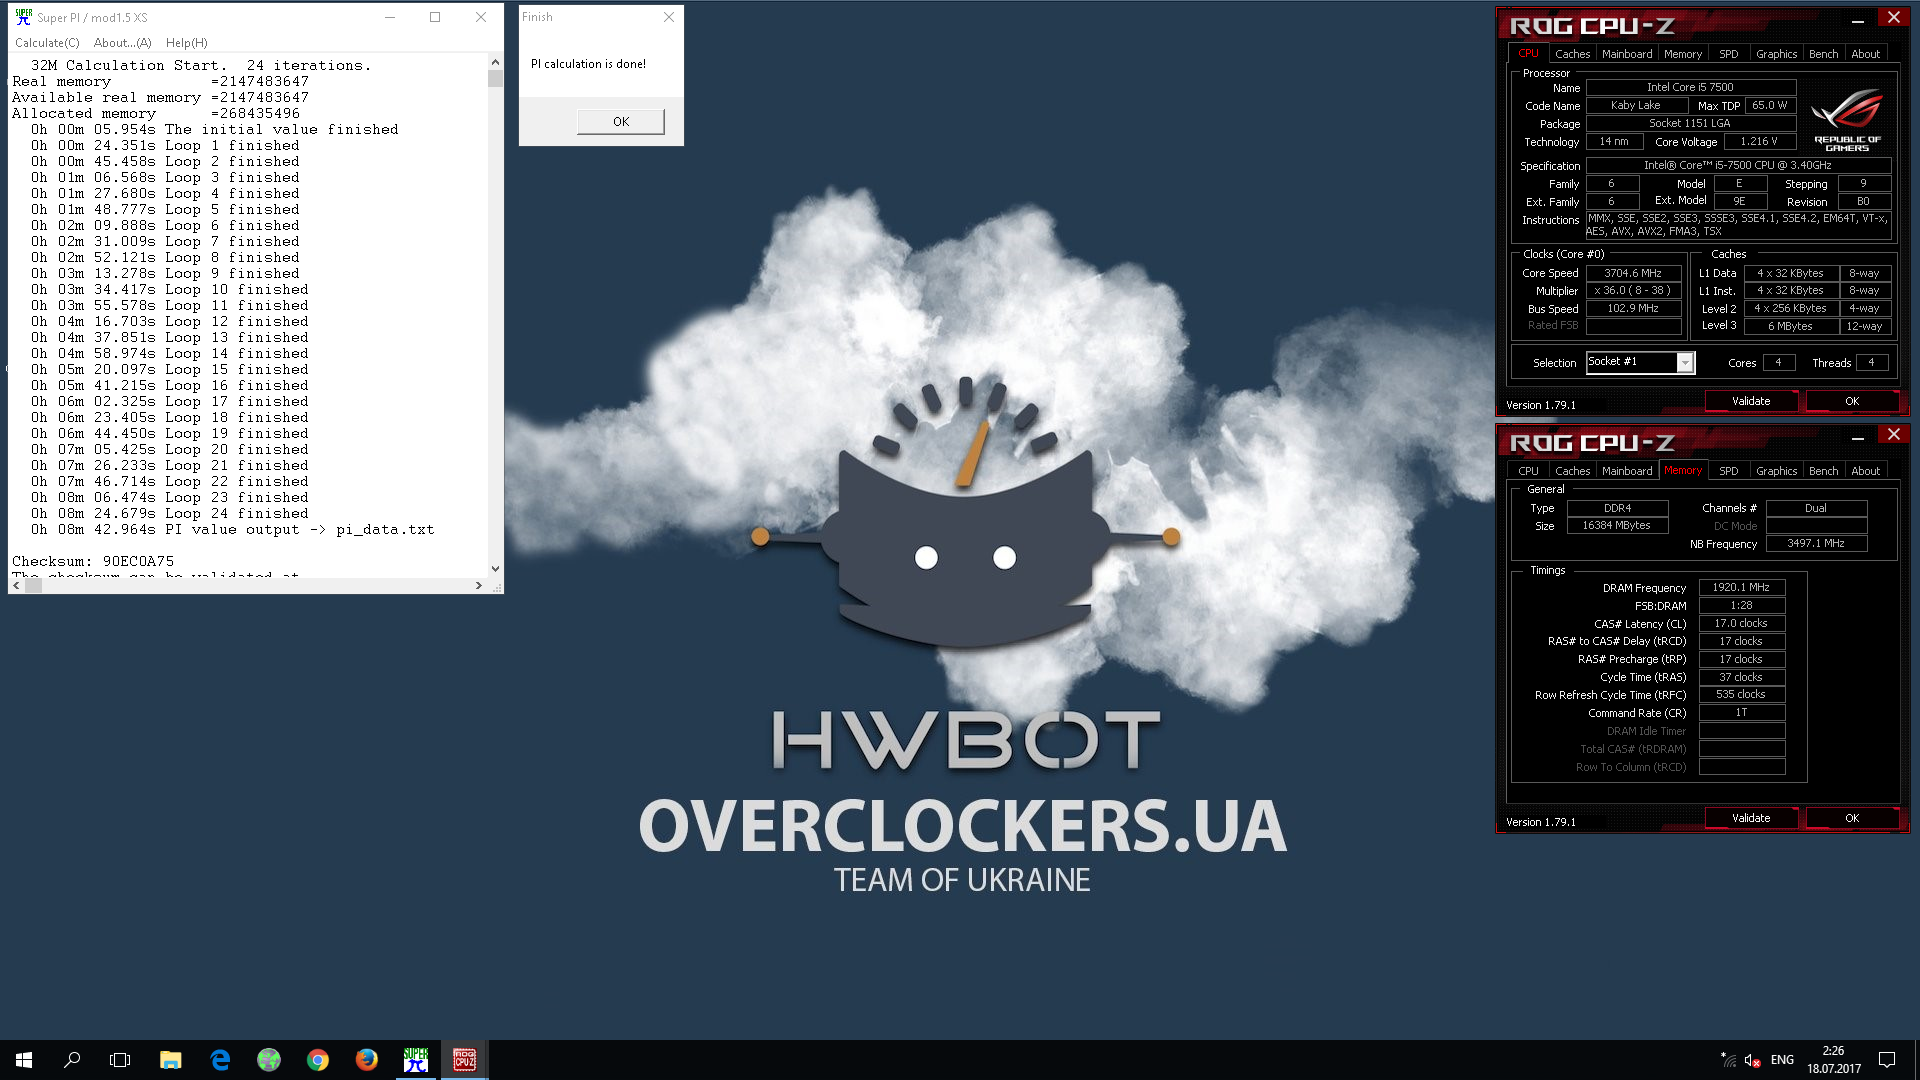Switch to ROG CPU-Z taskbar icon

465,1060
